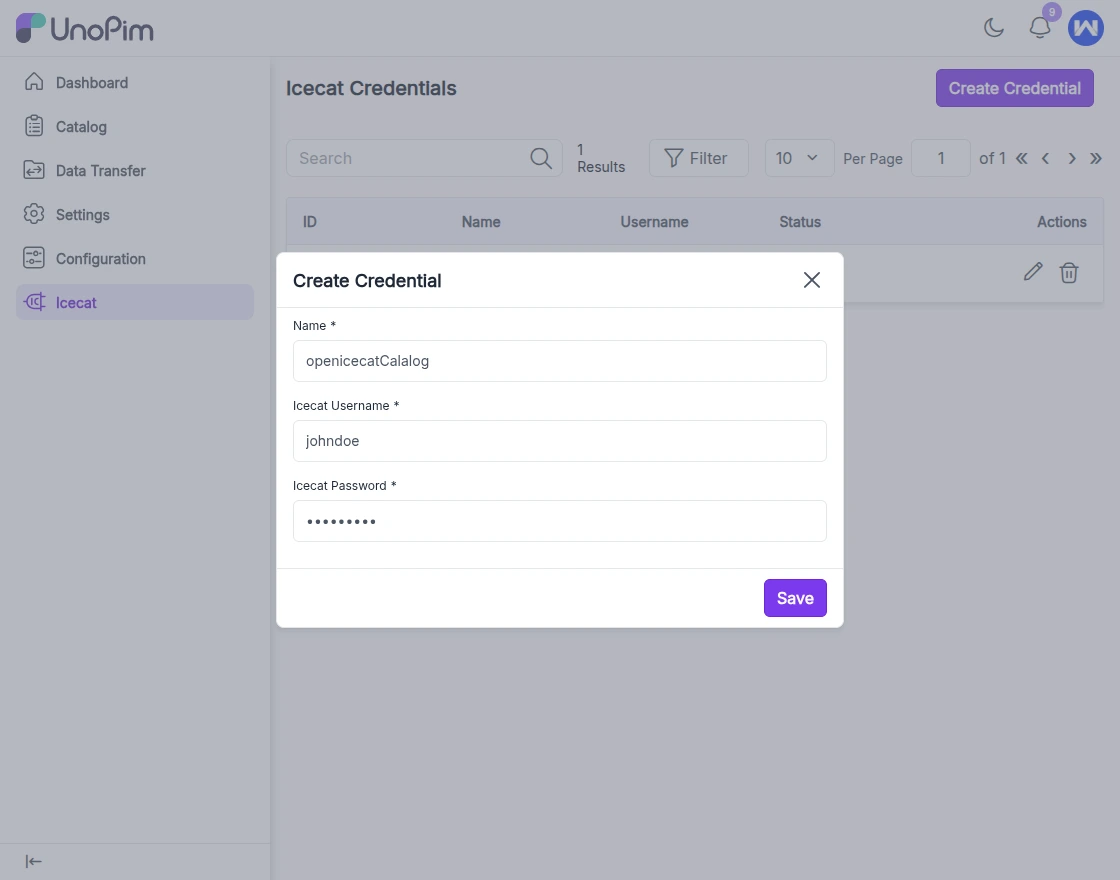Click the Configuration sliders icon
The height and width of the screenshot is (880, 1120).
(x=34, y=258)
